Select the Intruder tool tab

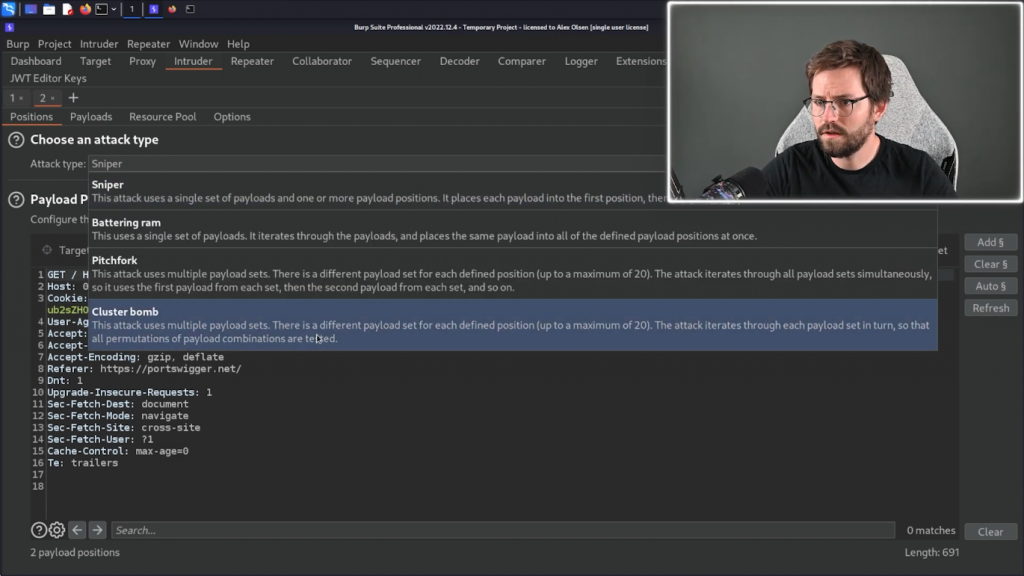(x=193, y=61)
